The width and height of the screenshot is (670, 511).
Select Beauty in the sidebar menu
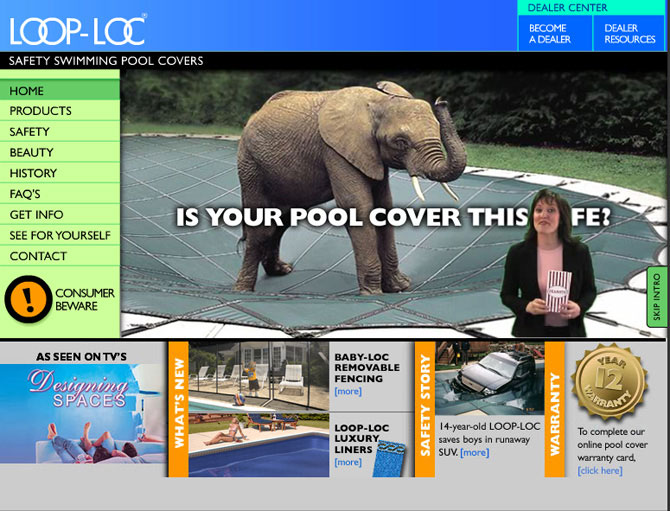[60, 152]
